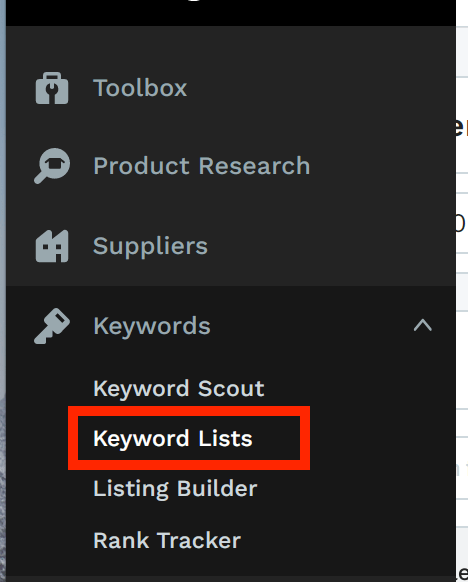Go to Suppliers via text label
468x582 pixels.
(150, 246)
